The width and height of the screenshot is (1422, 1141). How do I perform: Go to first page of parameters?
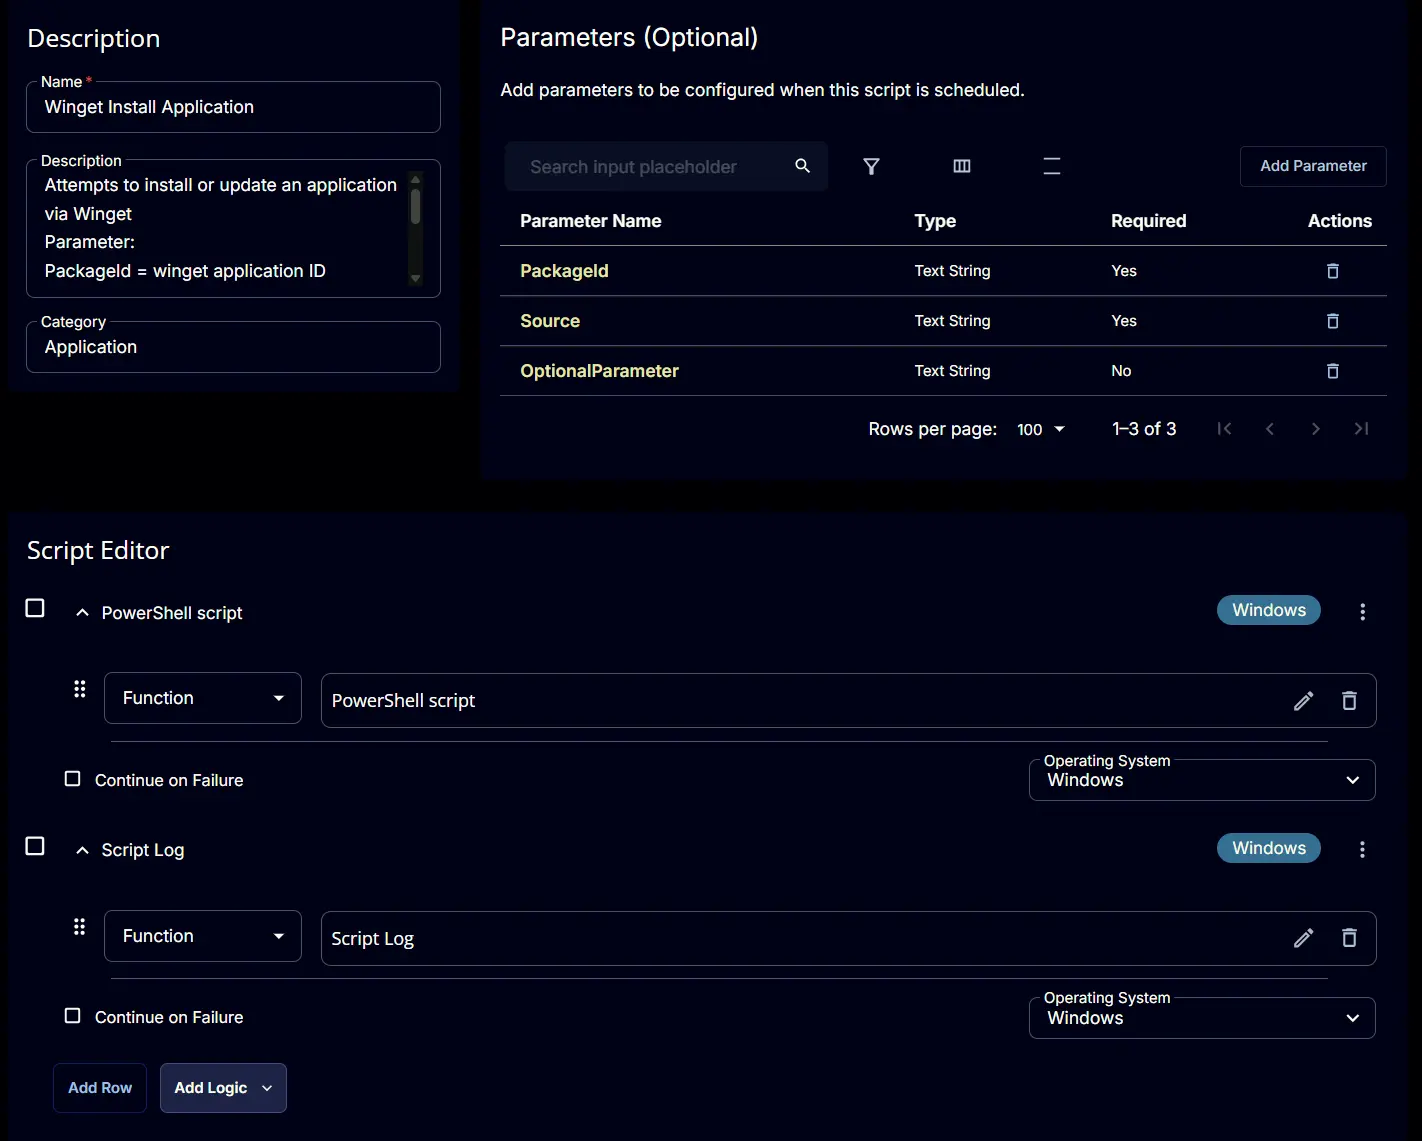(1224, 429)
